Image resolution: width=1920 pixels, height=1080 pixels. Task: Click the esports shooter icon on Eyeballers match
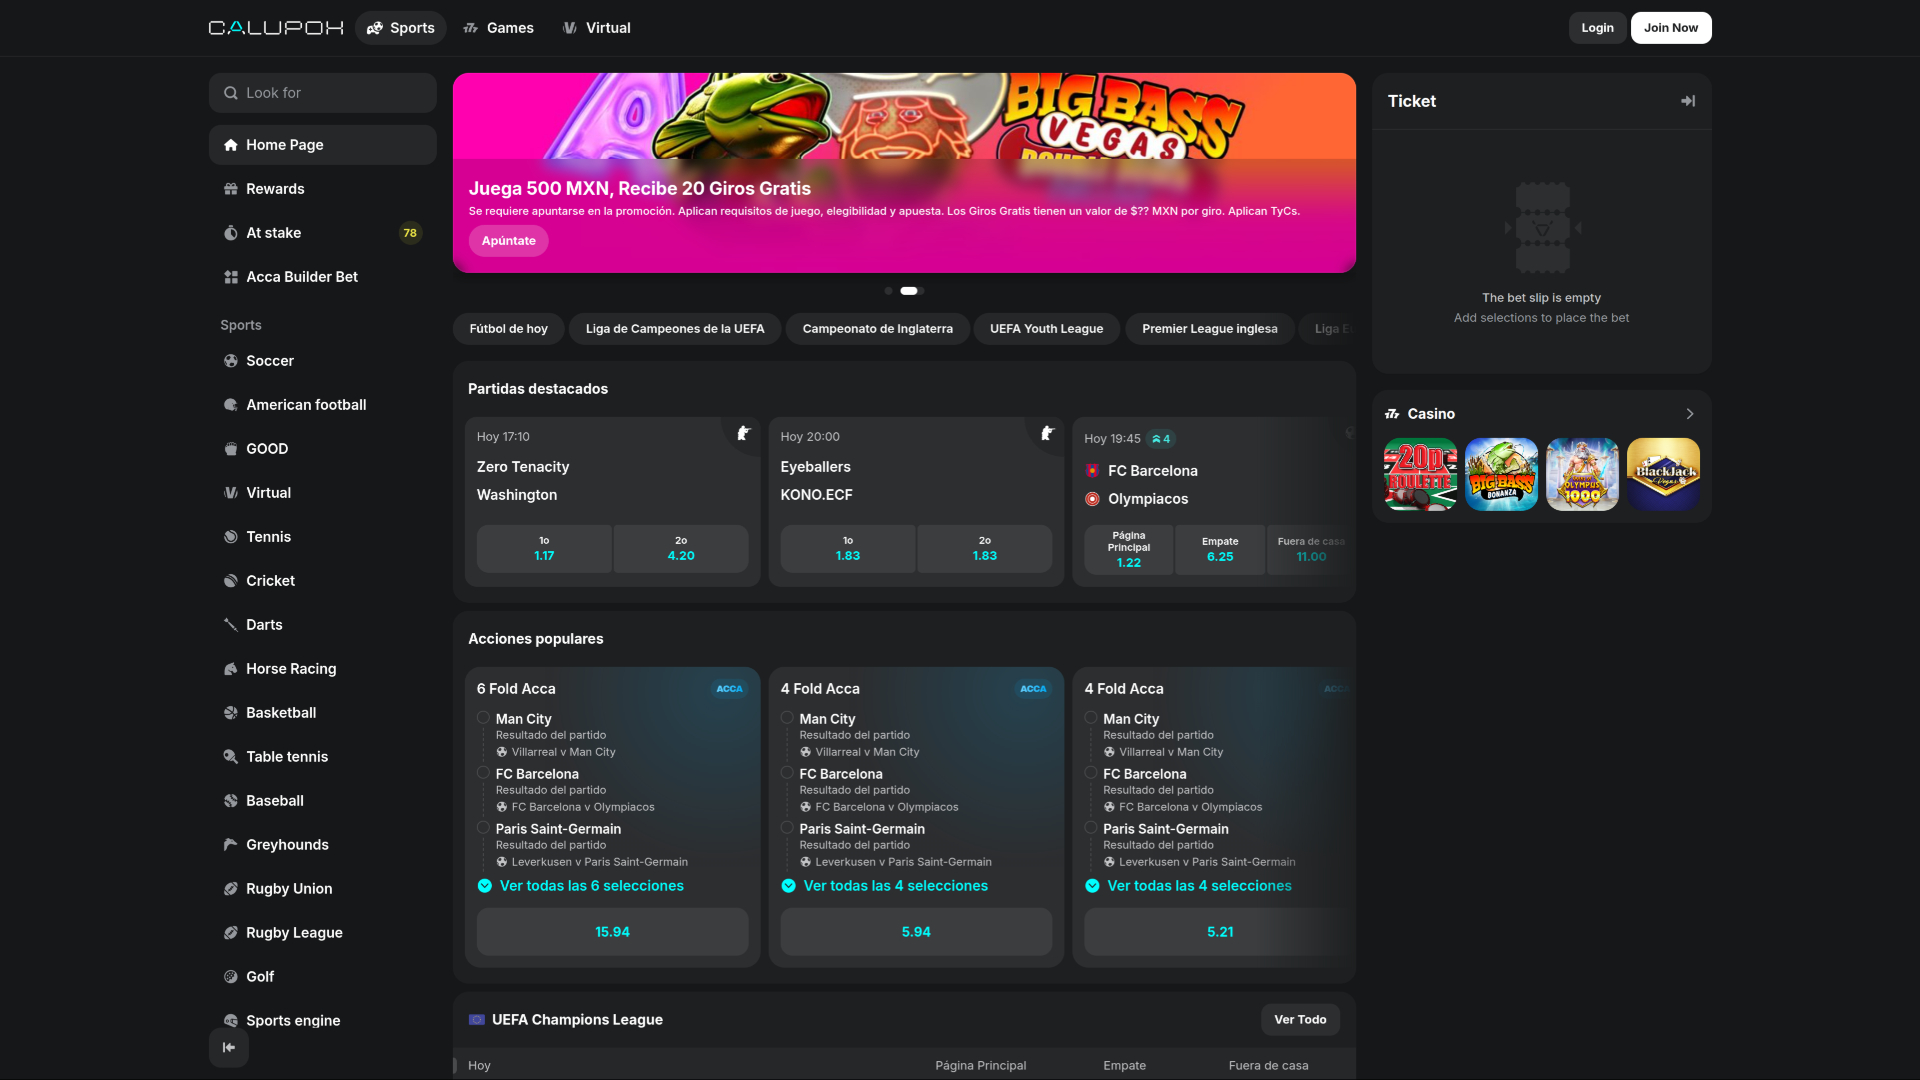[x=1046, y=434]
